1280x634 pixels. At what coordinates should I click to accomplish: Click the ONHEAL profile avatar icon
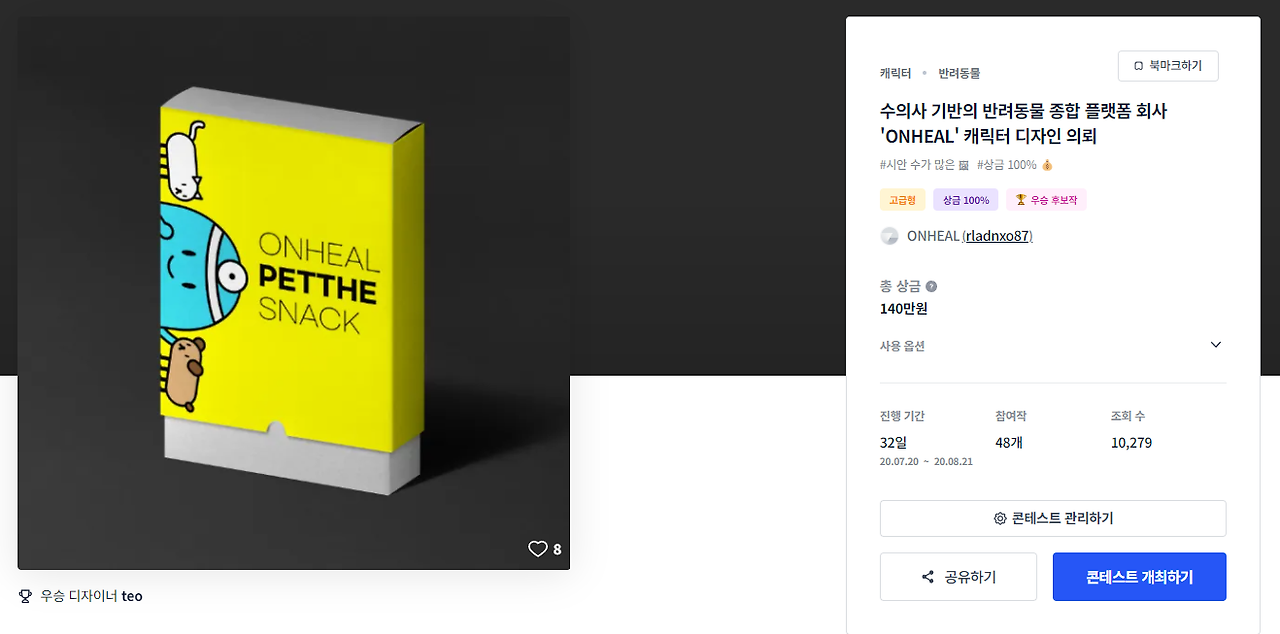889,236
